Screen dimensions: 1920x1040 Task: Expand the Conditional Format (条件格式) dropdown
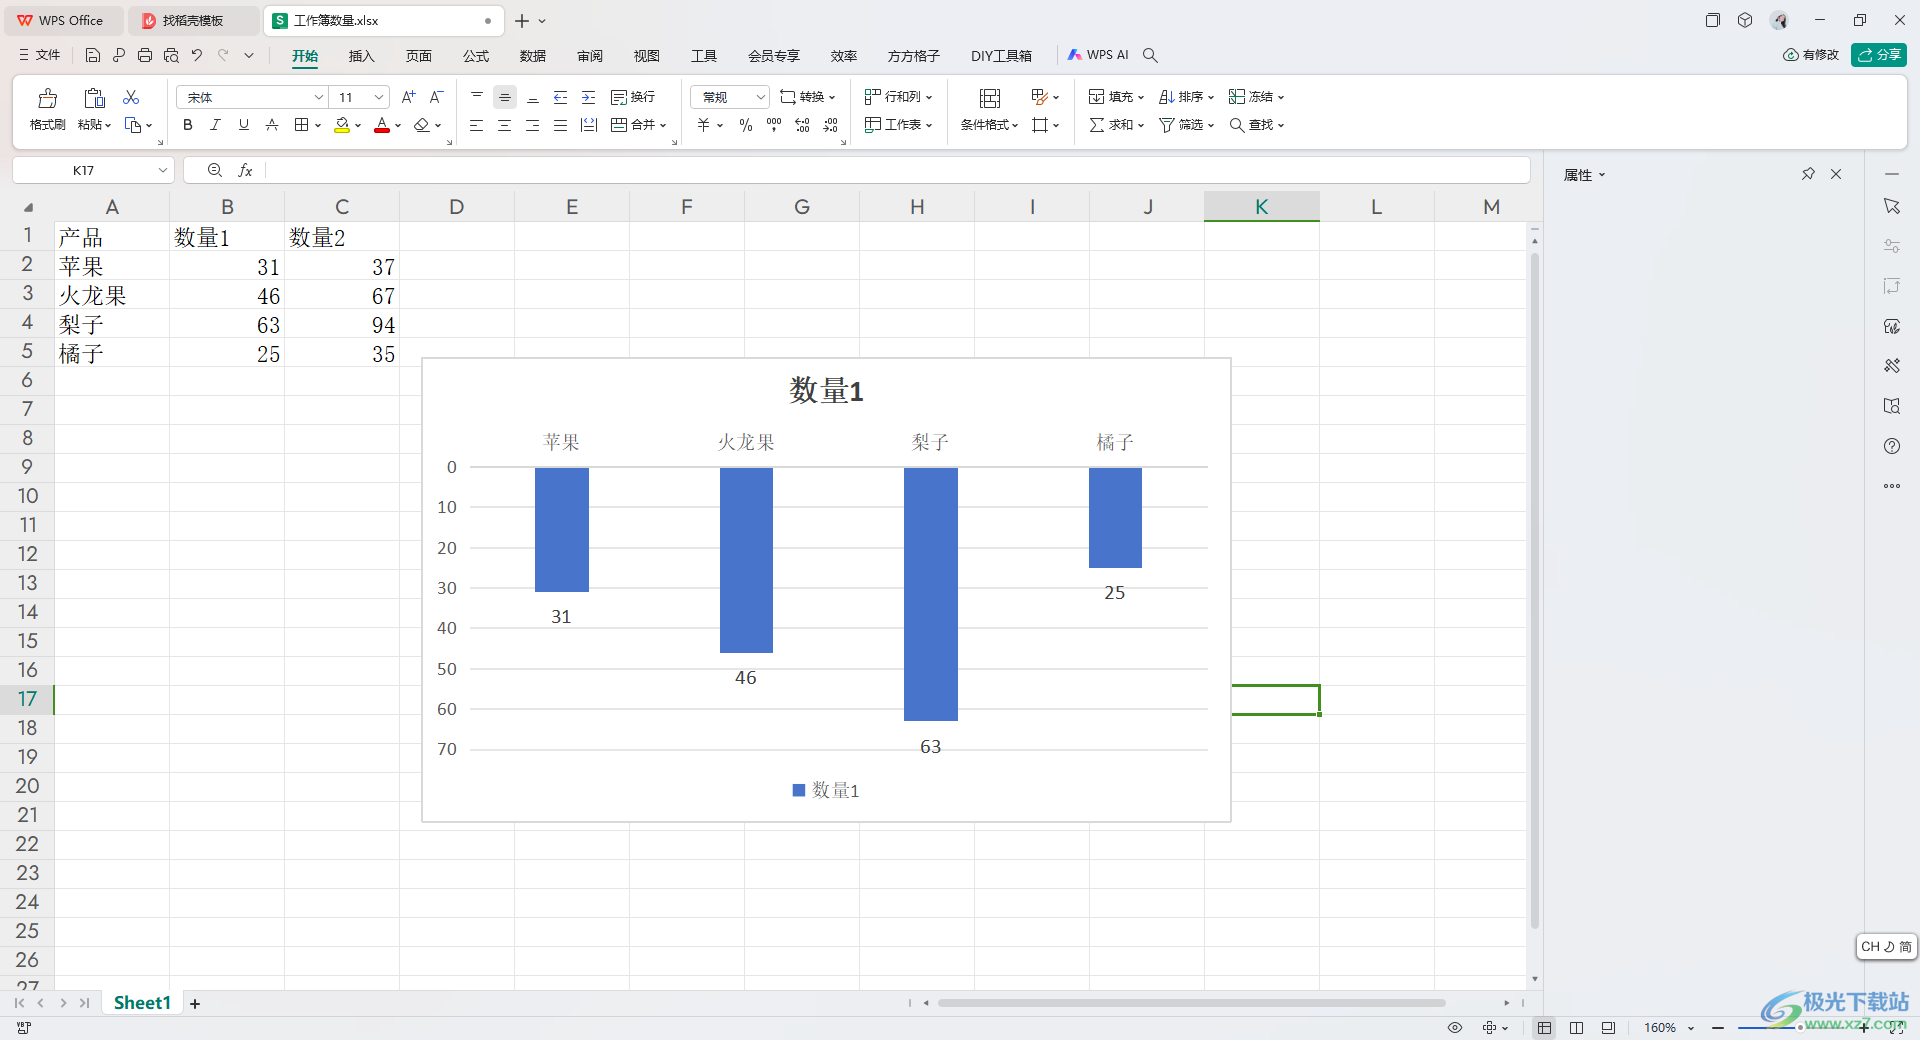click(1015, 126)
